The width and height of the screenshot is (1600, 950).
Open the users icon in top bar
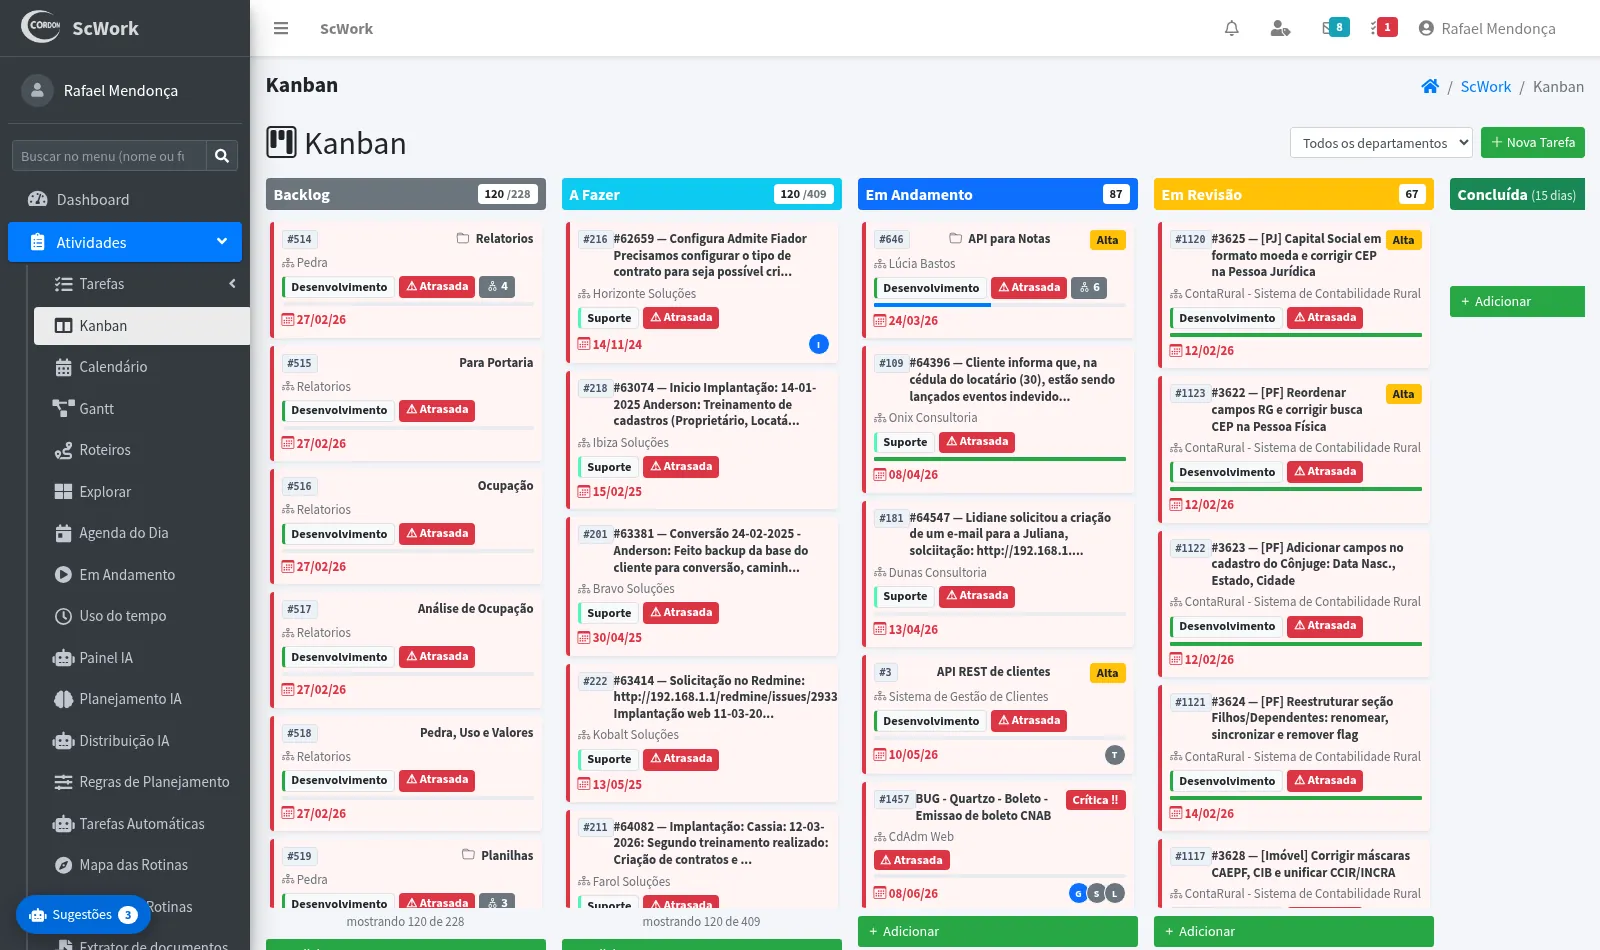coord(1280,28)
